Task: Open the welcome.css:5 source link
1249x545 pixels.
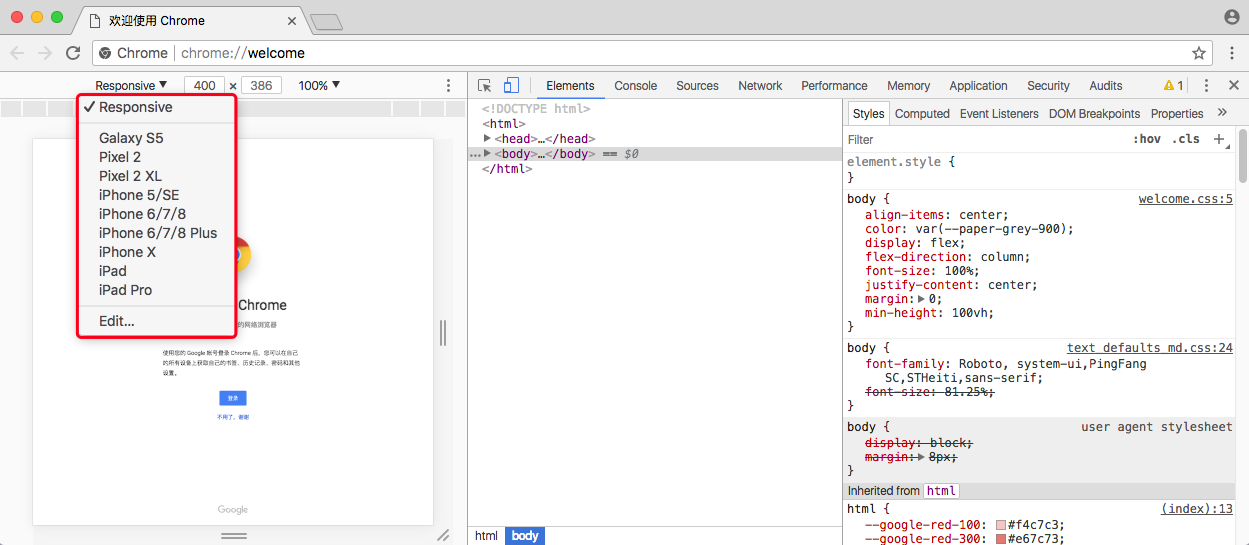Action: (x=1185, y=199)
